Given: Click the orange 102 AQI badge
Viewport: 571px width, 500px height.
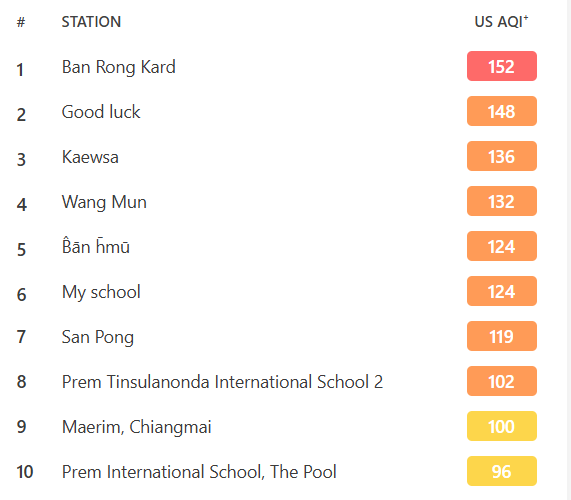Looking at the screenshot, I should coord(502,381).
